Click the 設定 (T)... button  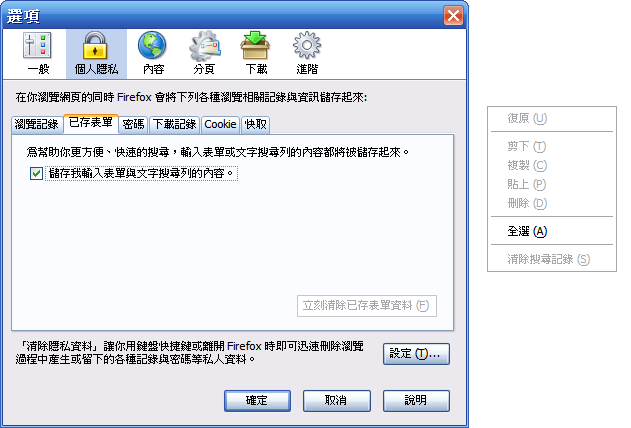coord(416,354)
